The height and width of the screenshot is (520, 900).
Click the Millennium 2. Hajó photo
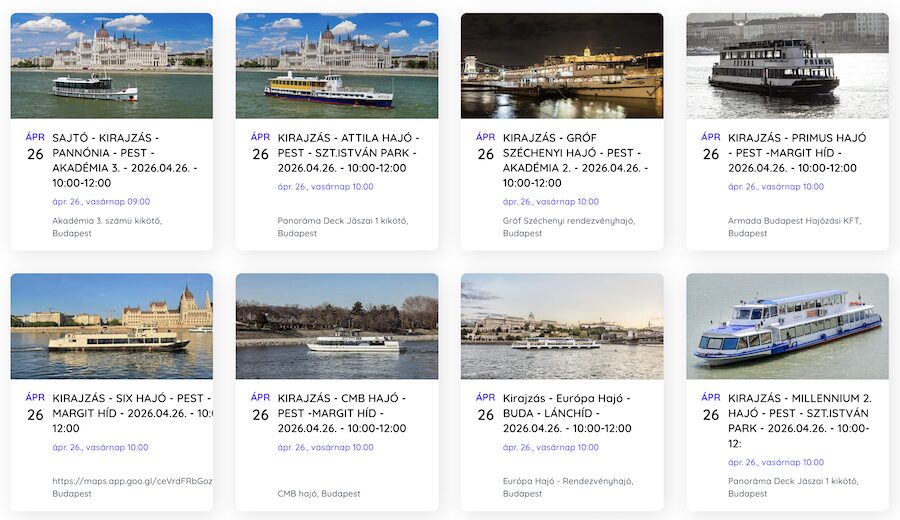click(787, 326)
